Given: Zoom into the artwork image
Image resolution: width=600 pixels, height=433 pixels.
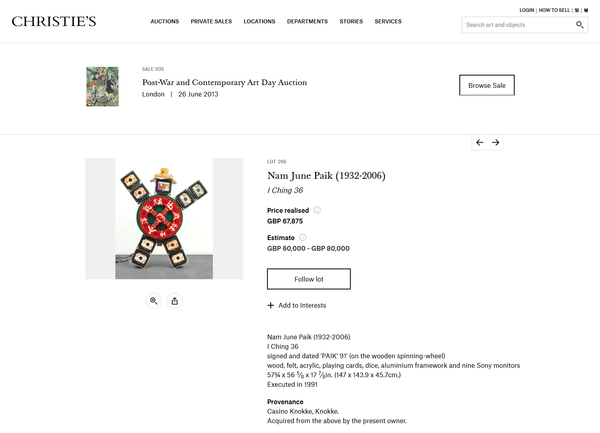Looking at the screenshot, I should (x=154, y=300).
